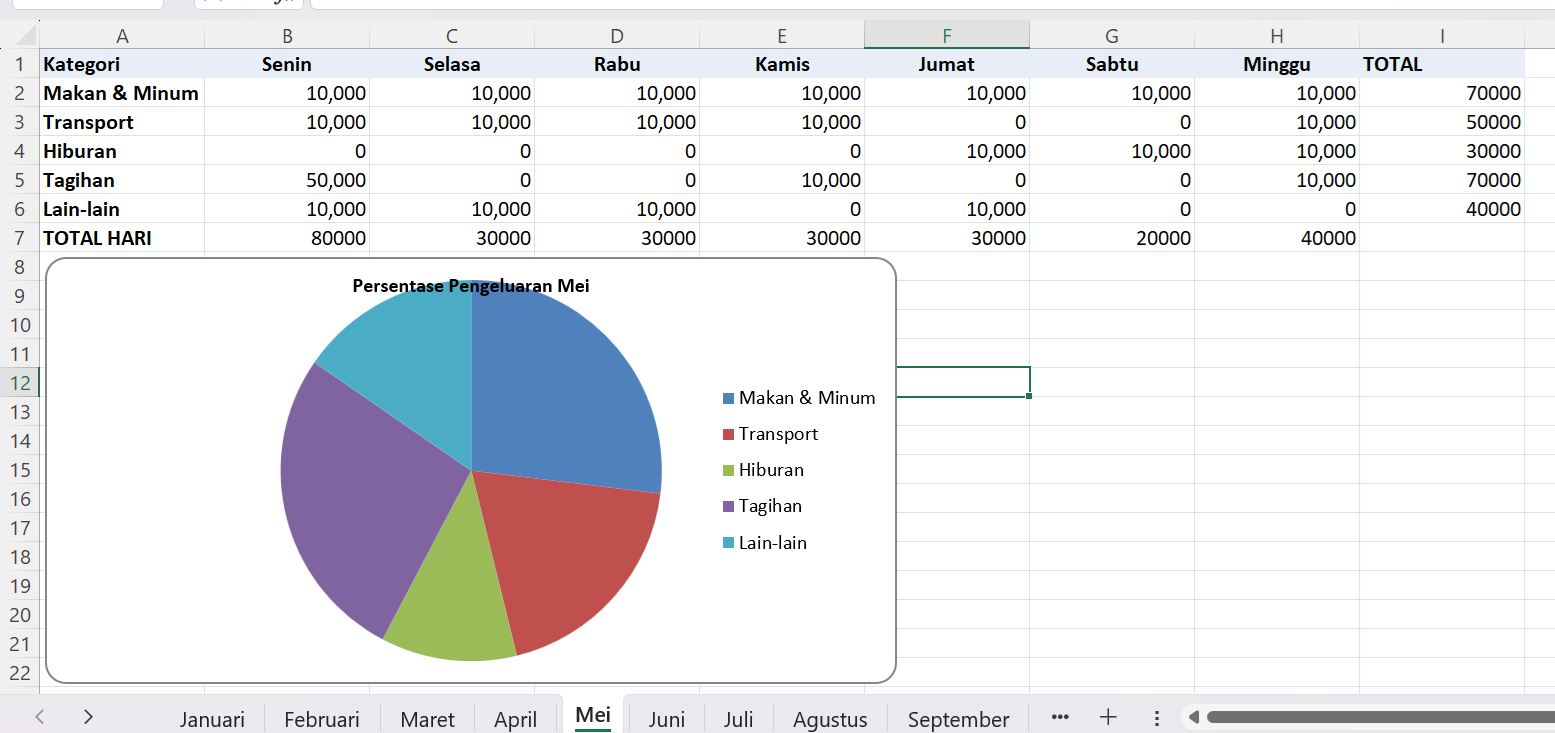
Task: Open the sheet options kebab menu icon
Action: click(x=1157, y=717)
